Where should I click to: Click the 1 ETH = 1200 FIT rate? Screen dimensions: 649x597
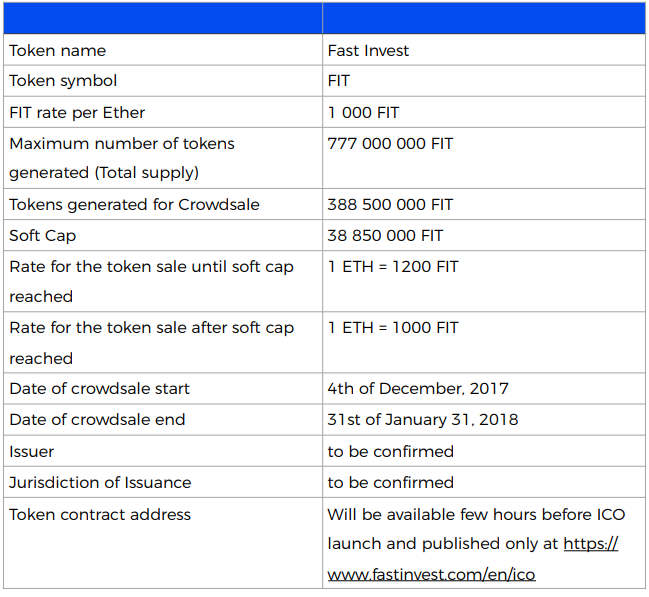tap(393, 267)
